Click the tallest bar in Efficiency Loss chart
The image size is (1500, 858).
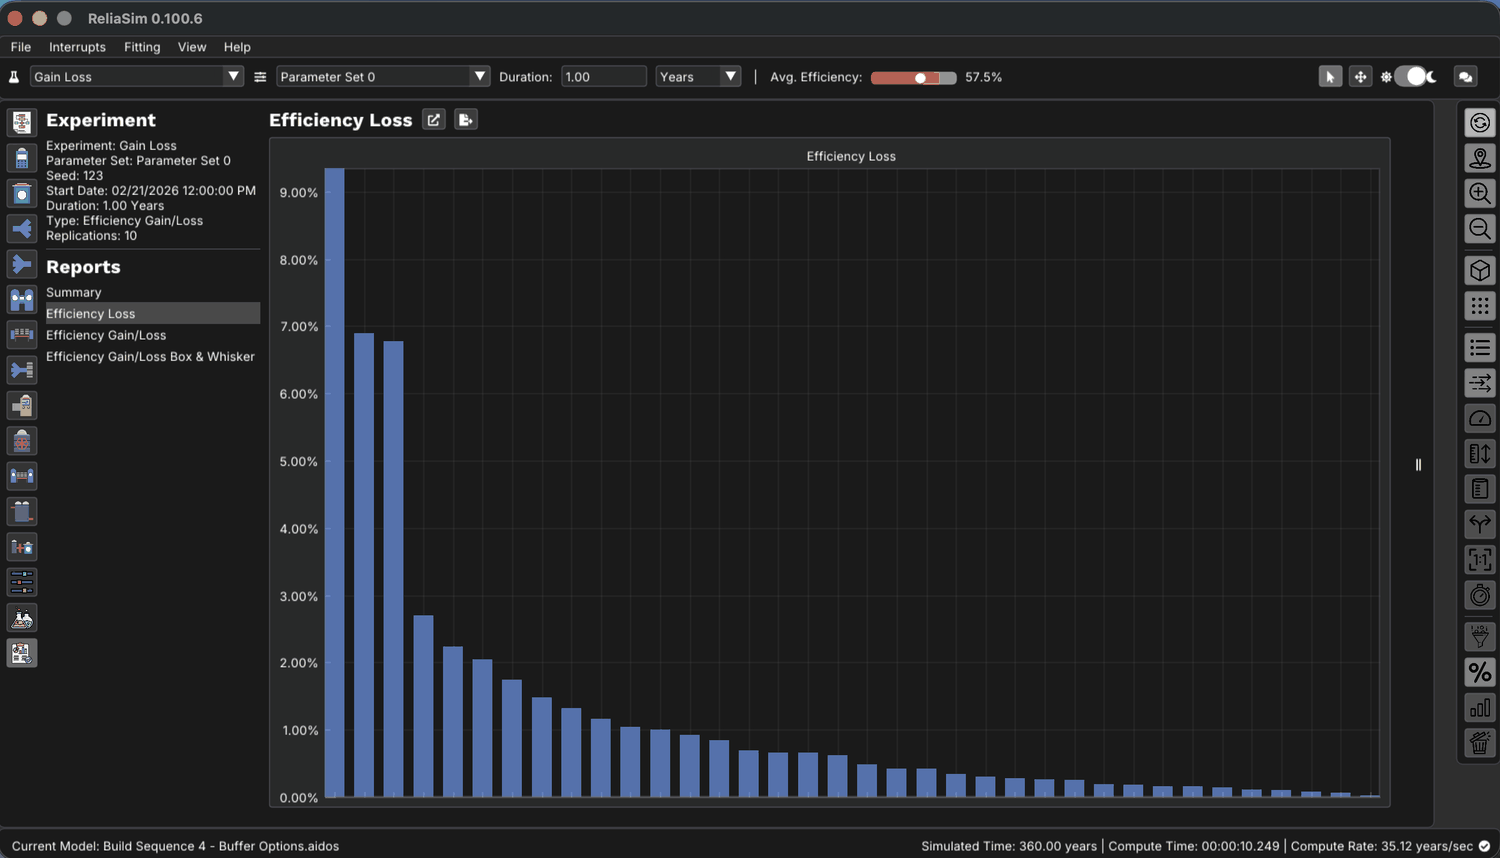pyautogui.click(x=334, y=482)
